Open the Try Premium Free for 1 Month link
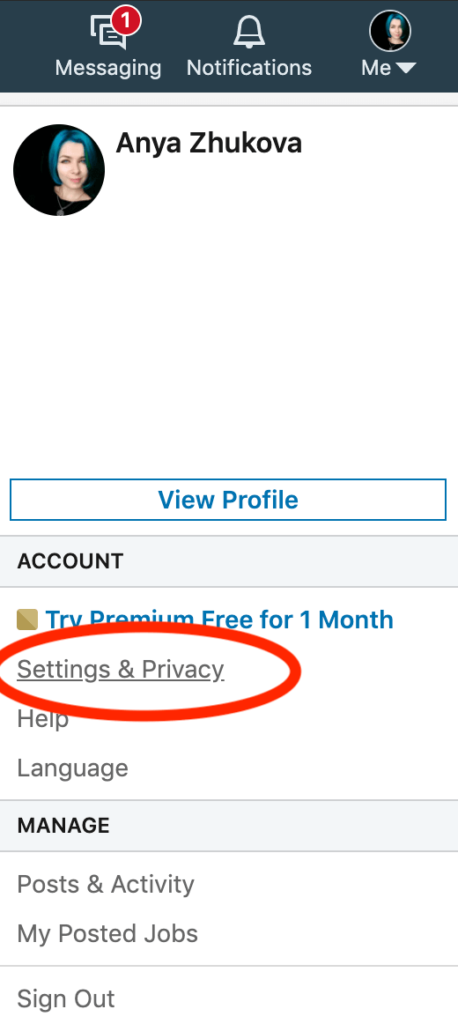 [220, 619]
